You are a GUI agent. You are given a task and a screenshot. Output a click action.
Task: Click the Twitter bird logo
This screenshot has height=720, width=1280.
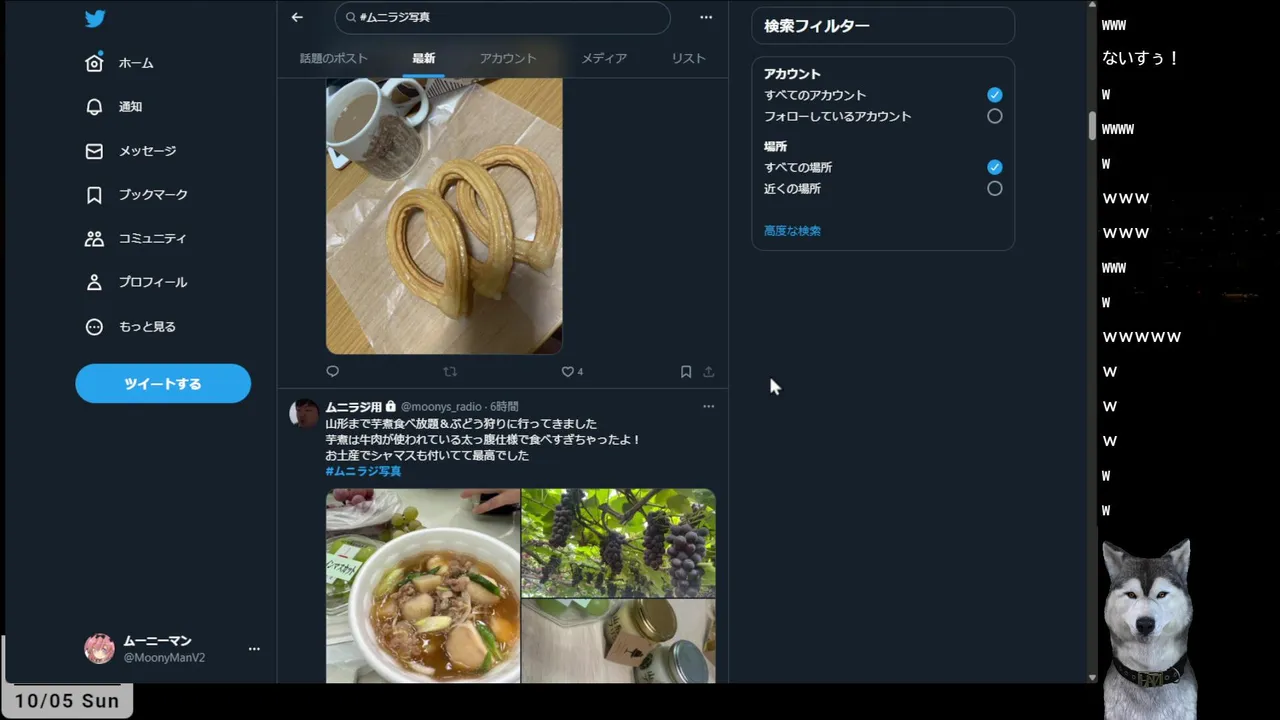(95, 19)
